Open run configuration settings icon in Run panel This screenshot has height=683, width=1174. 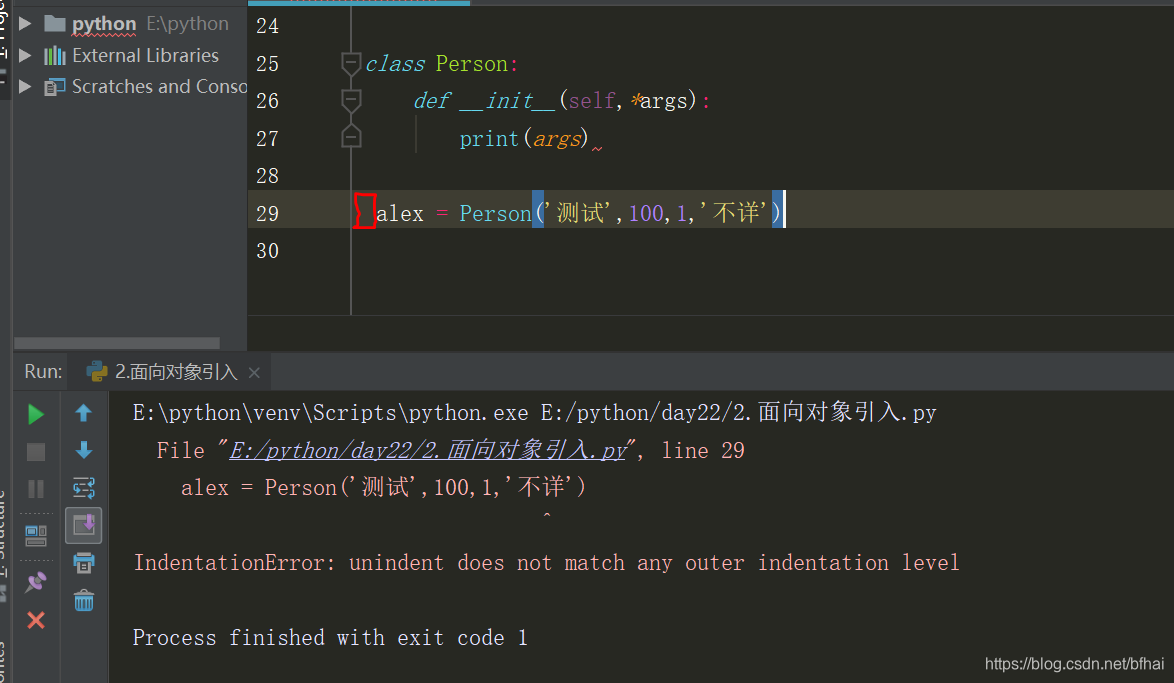(84, 488)
